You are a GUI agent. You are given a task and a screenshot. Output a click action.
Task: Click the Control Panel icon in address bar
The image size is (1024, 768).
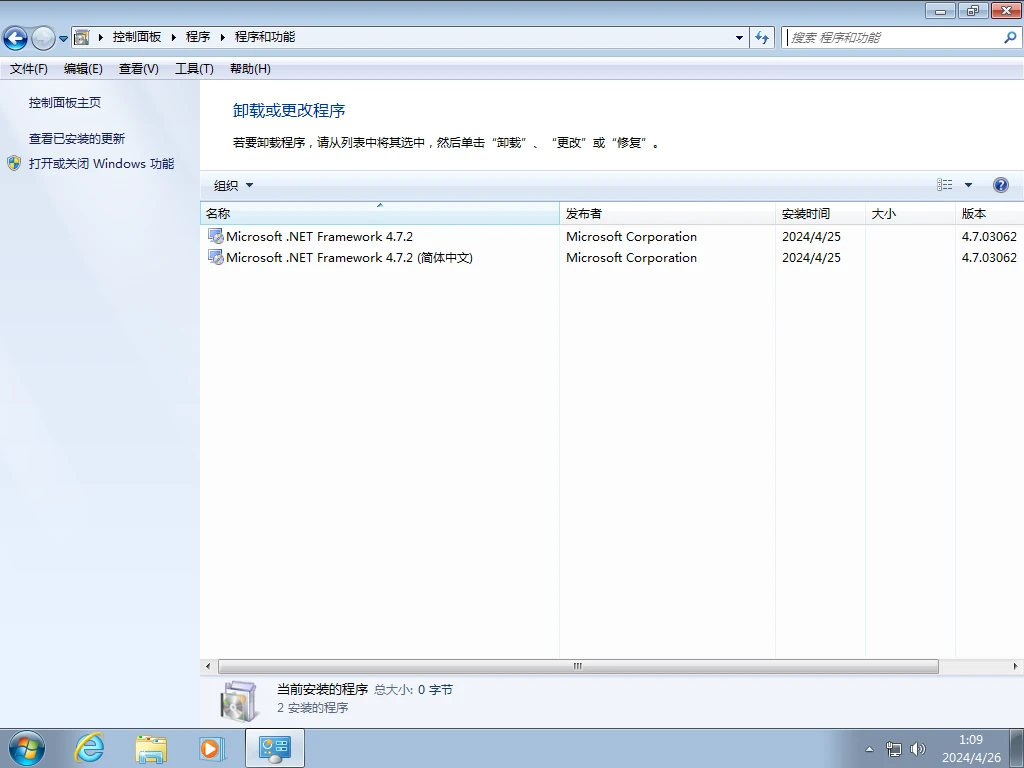(x=82, y=37)
